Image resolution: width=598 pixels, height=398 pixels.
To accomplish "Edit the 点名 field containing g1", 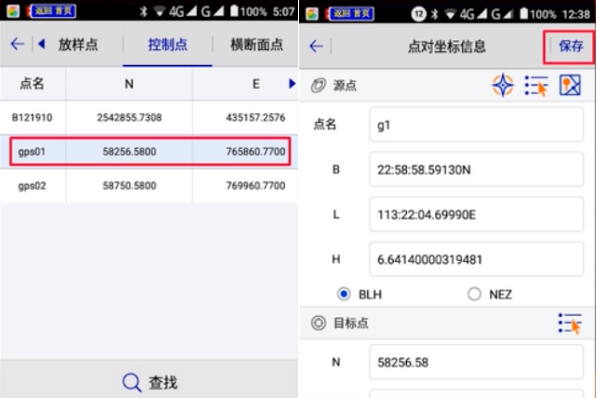I will (x=476, y=125).
